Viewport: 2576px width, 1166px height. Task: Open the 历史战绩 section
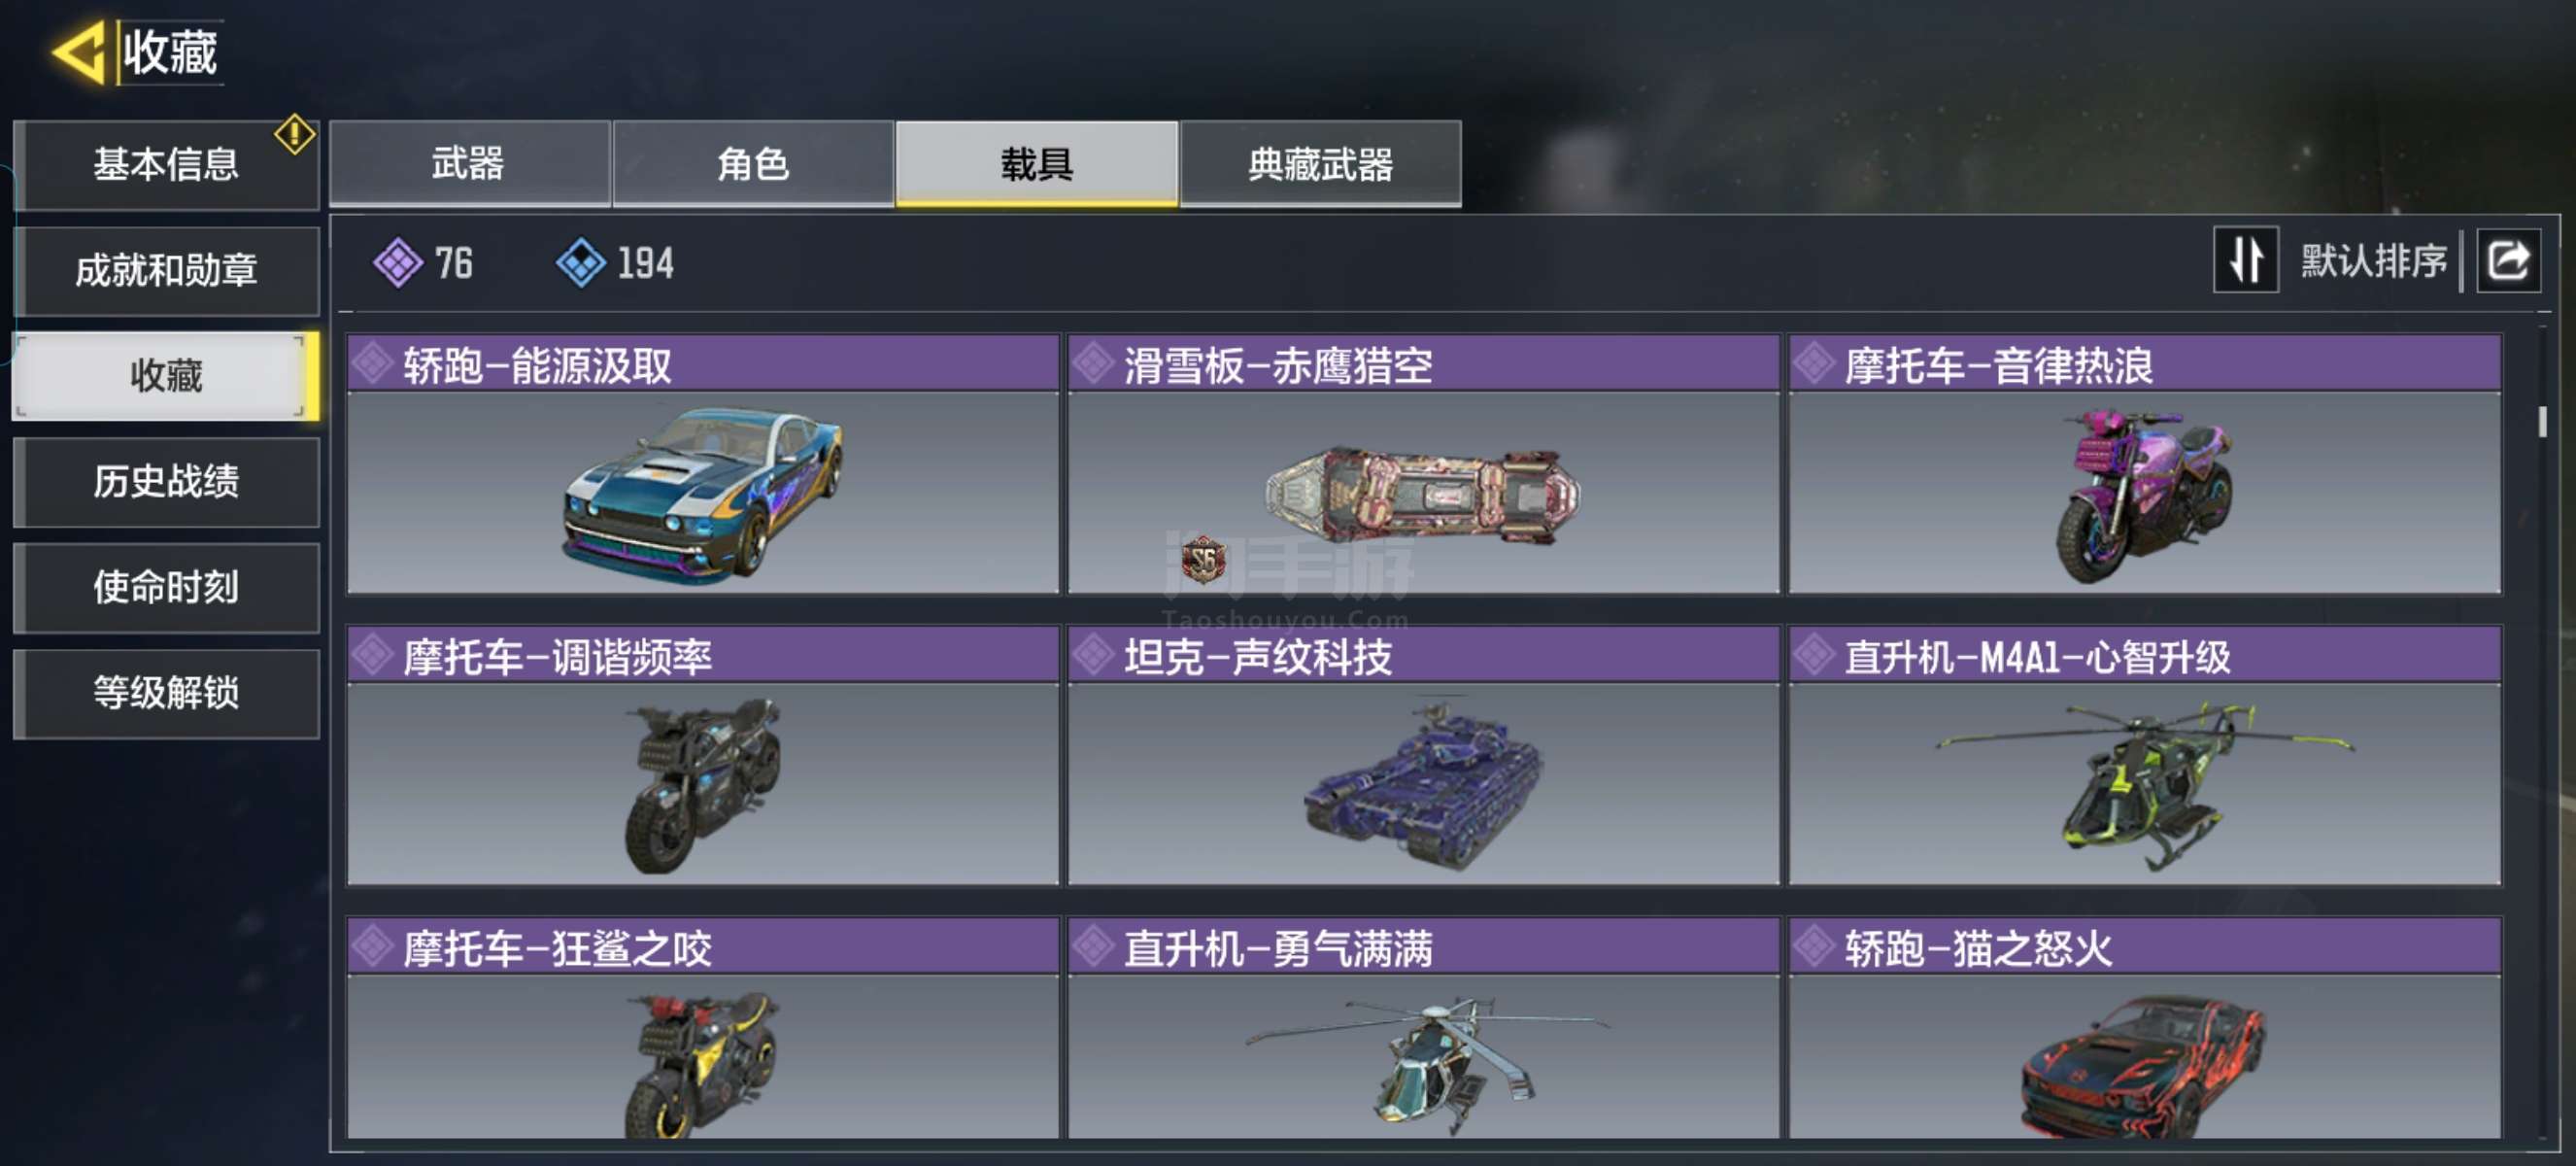pyautogui.click(x=167, y=482)
